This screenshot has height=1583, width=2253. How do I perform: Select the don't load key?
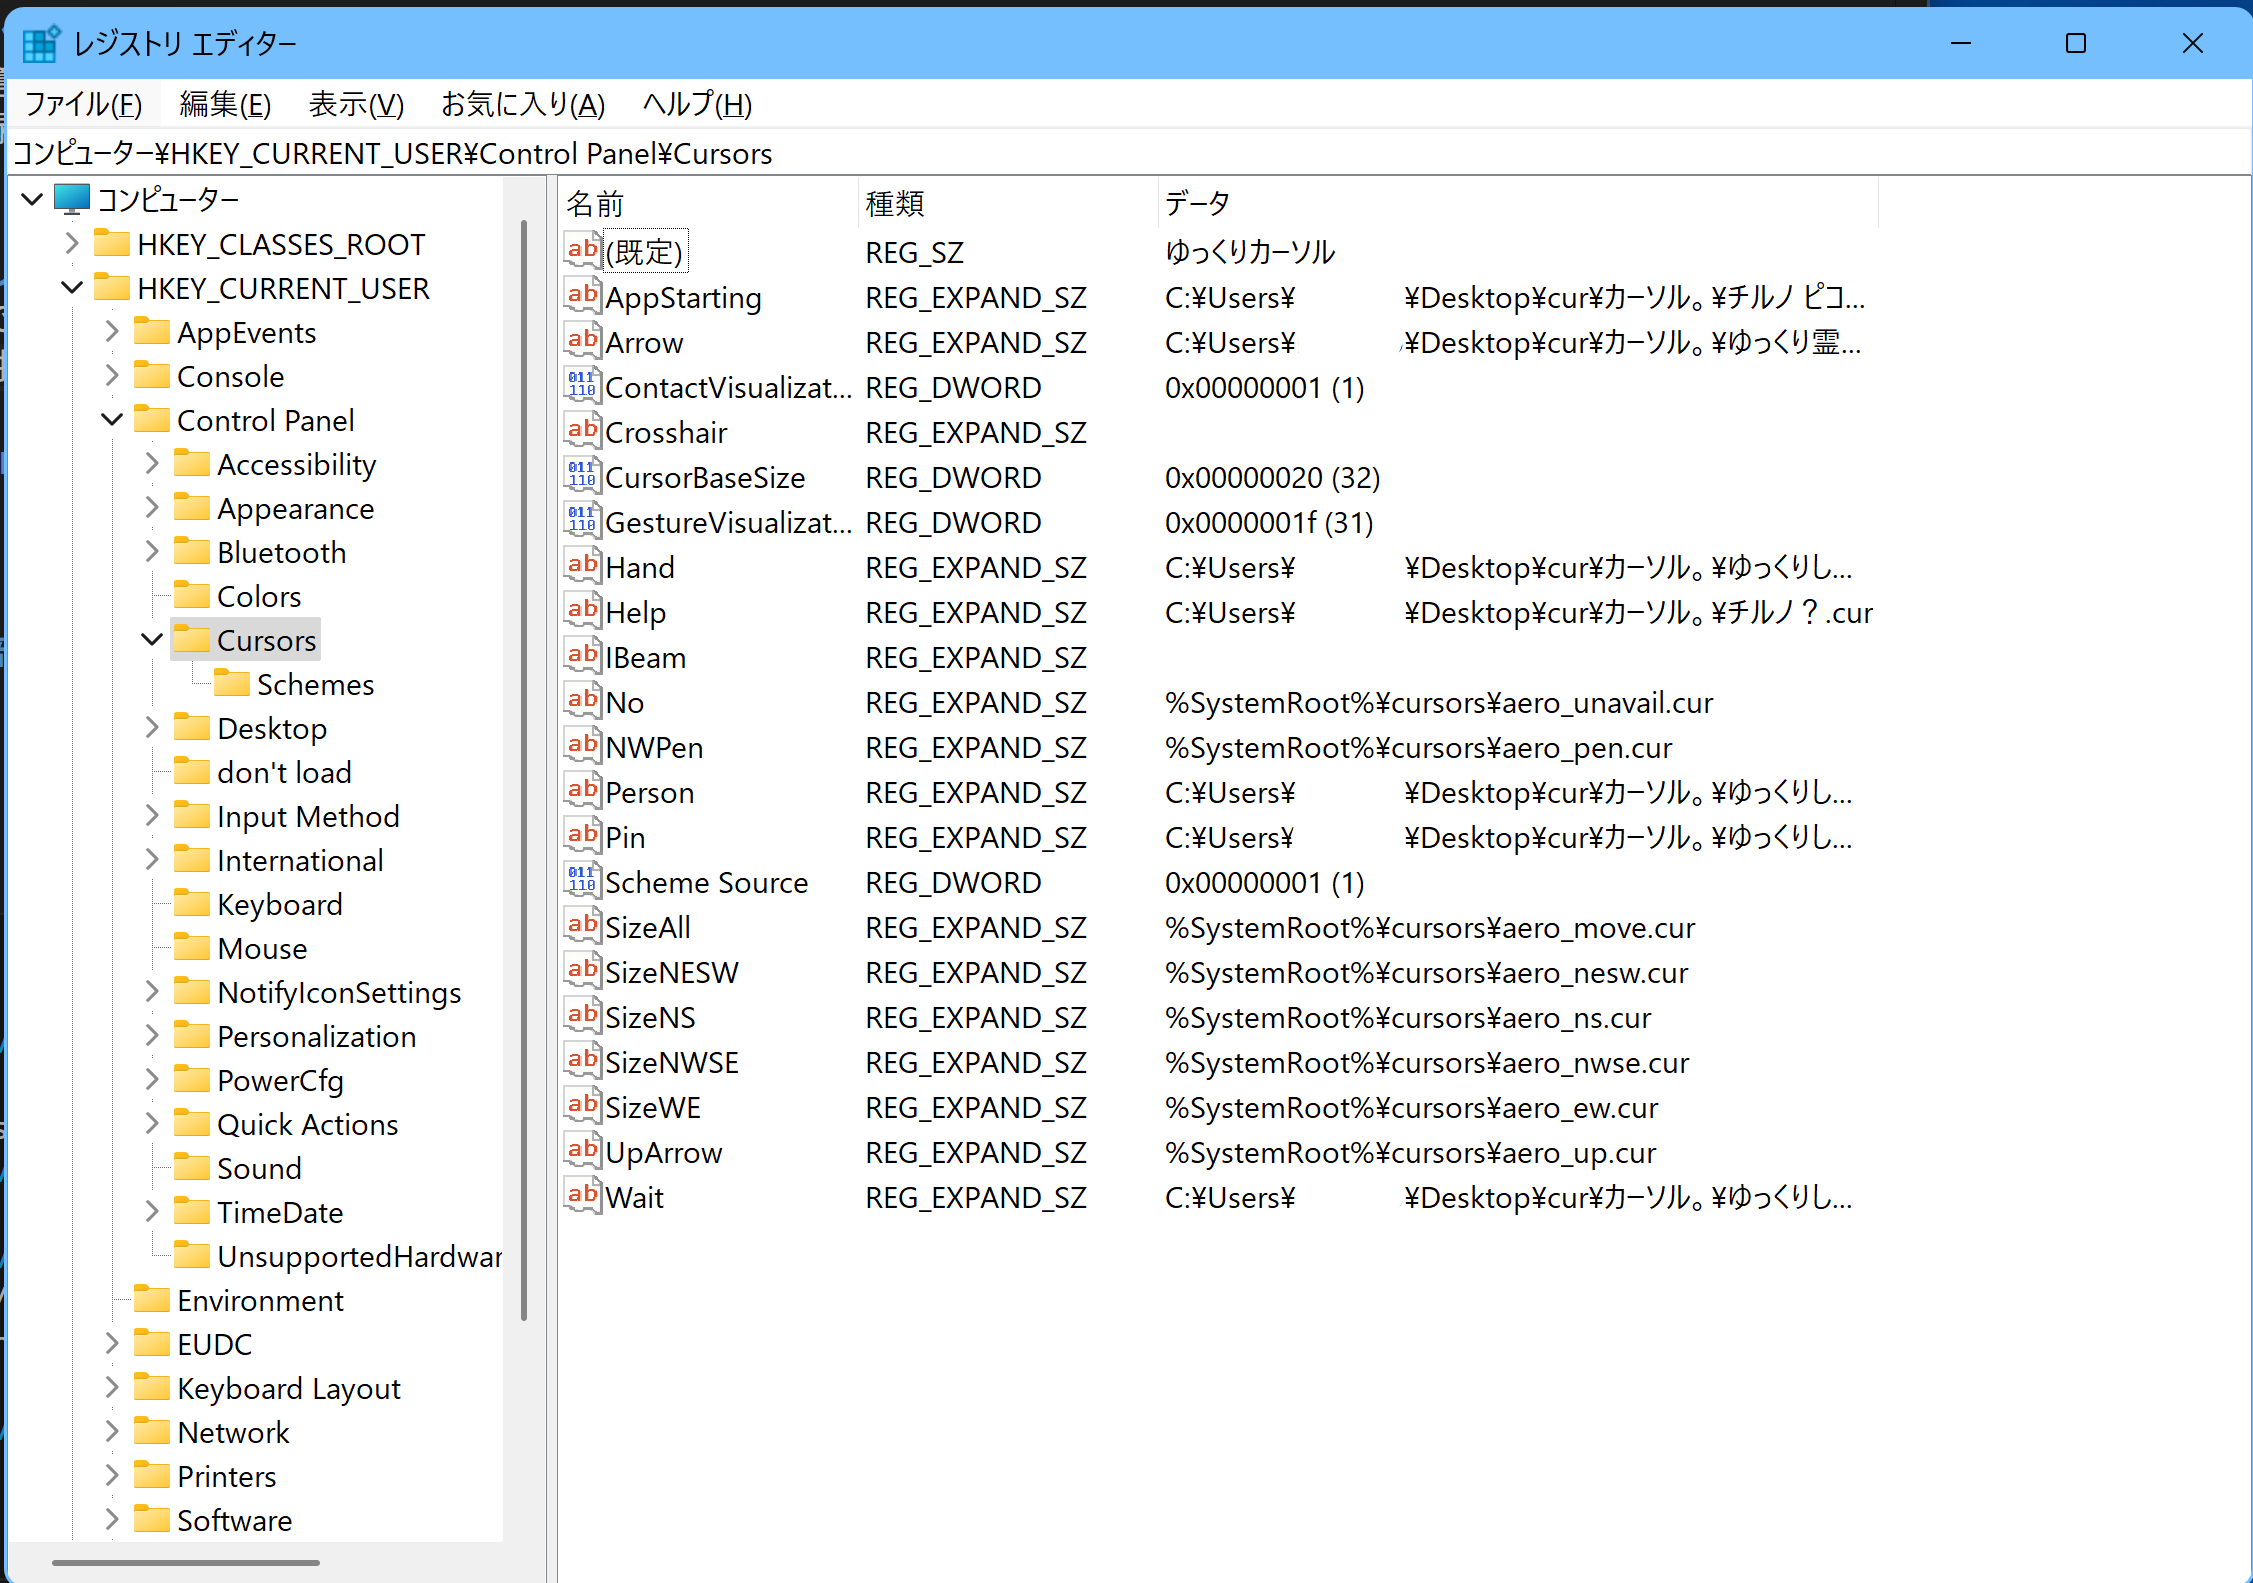pos(284,772)
